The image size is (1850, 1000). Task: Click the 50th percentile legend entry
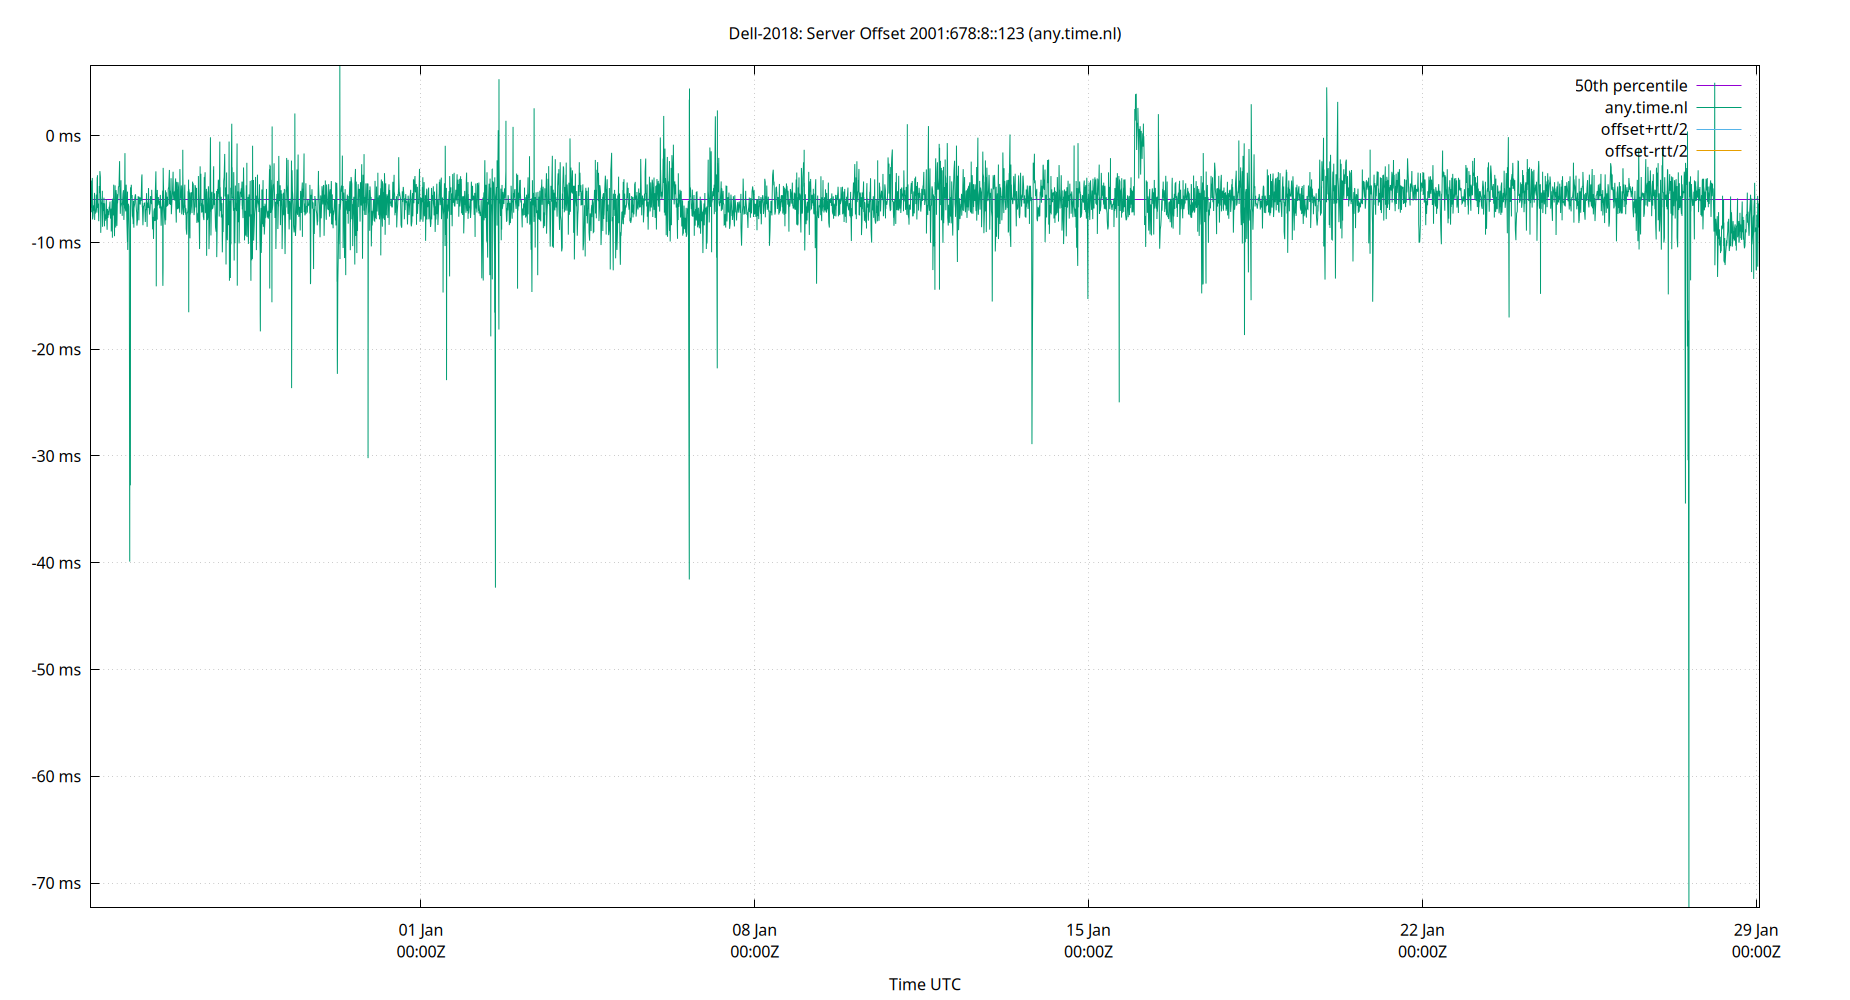(1632, 85)
